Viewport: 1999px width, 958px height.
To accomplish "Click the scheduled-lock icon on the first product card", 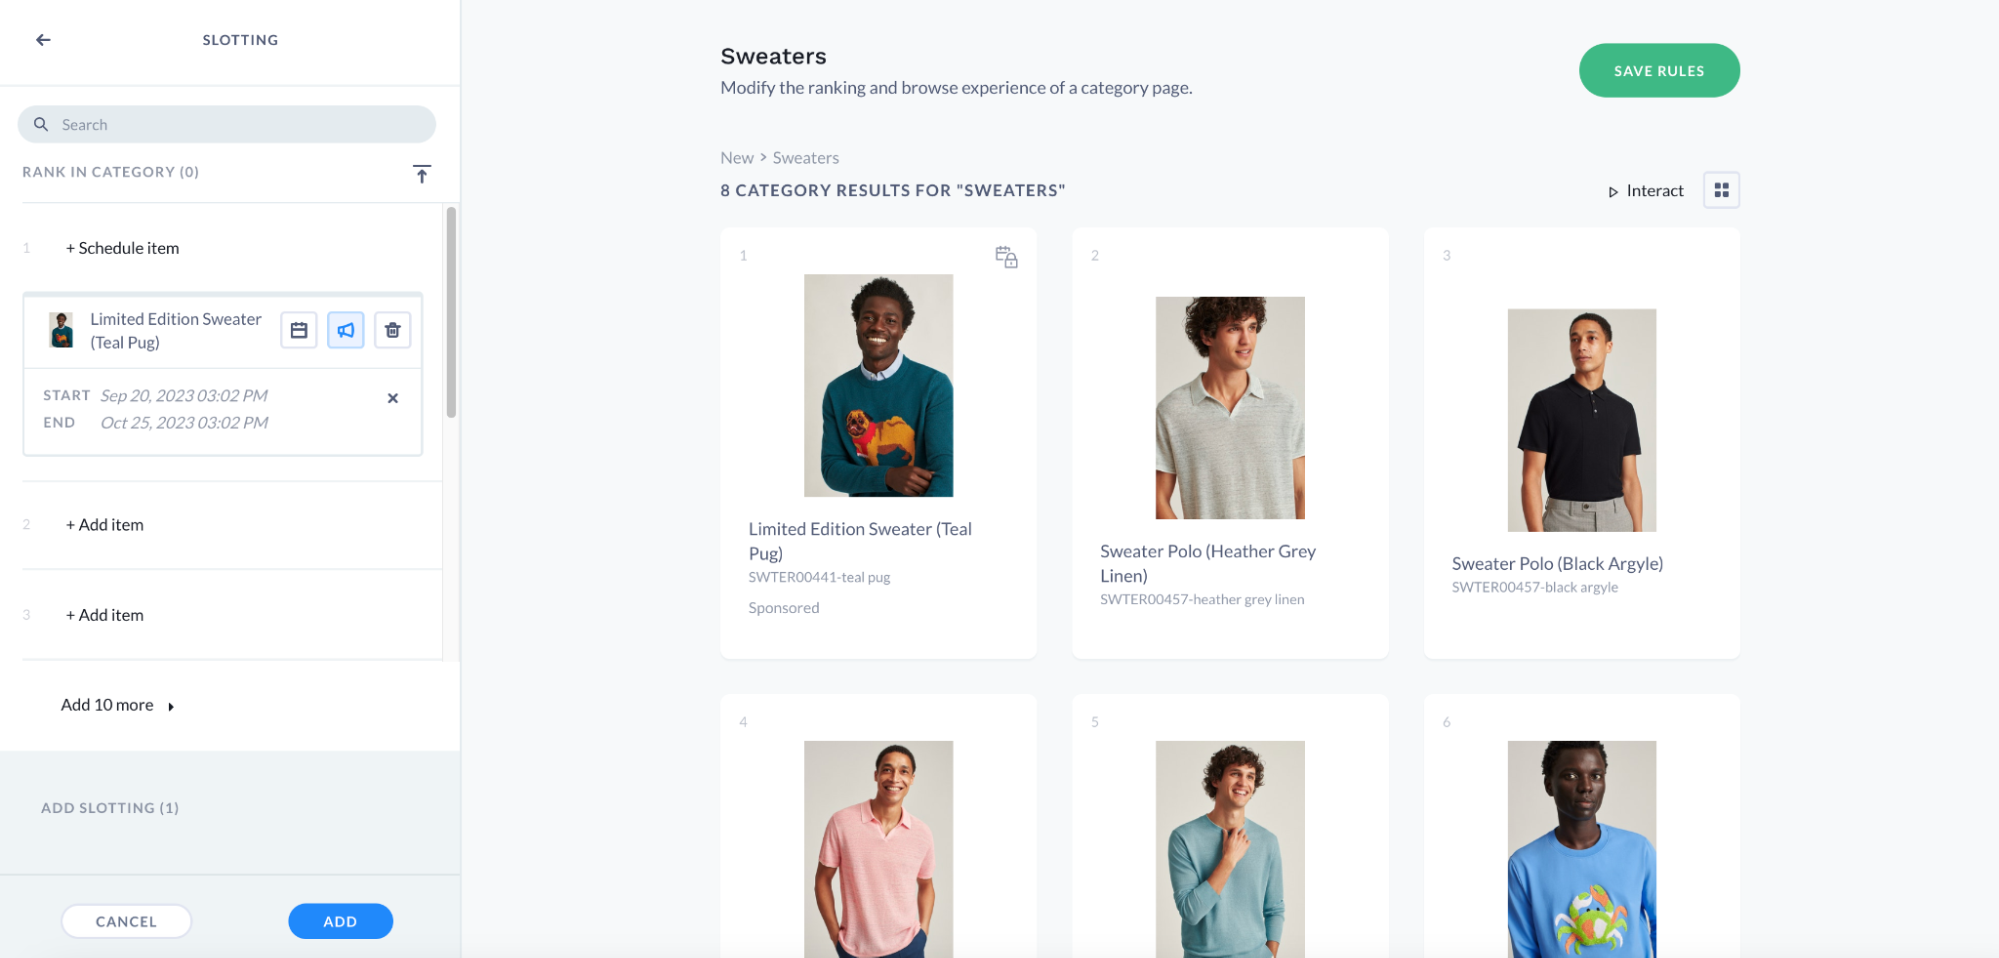I will (1006, 257).
